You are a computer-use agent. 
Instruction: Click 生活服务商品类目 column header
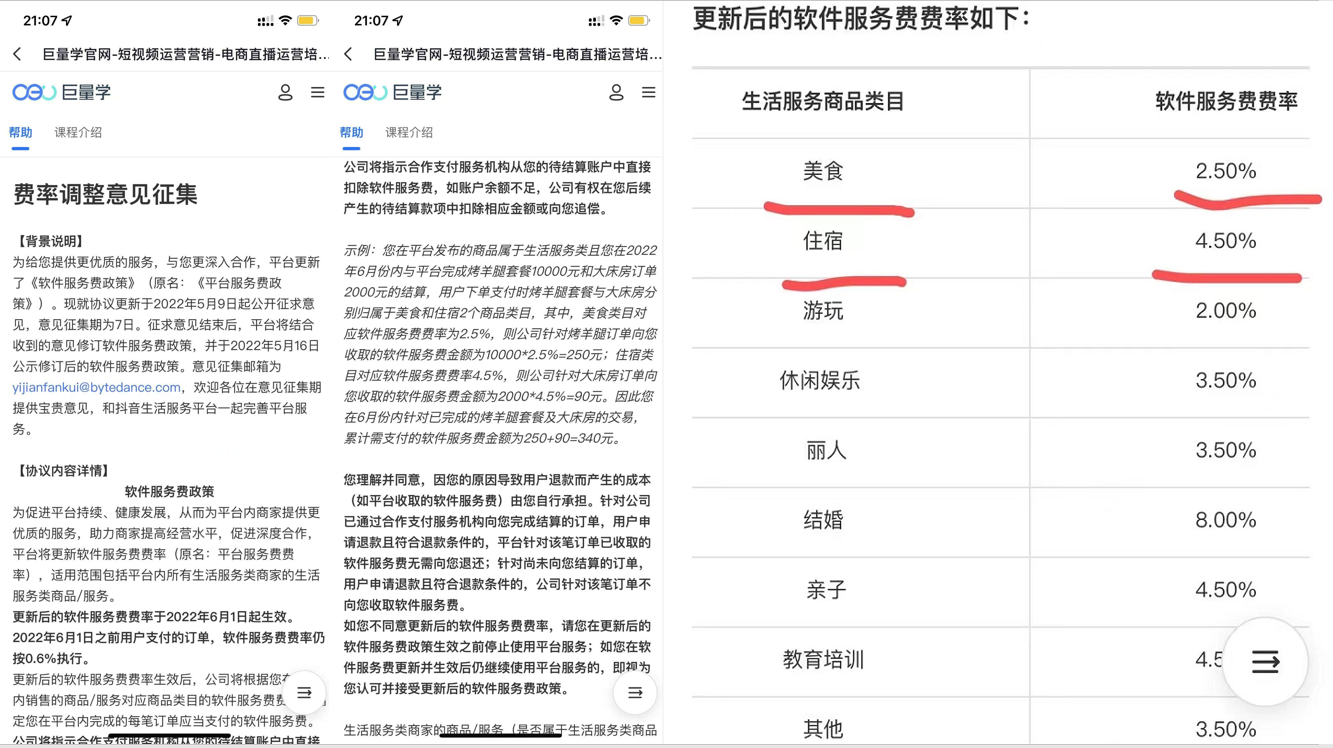[x=823, y=101]
